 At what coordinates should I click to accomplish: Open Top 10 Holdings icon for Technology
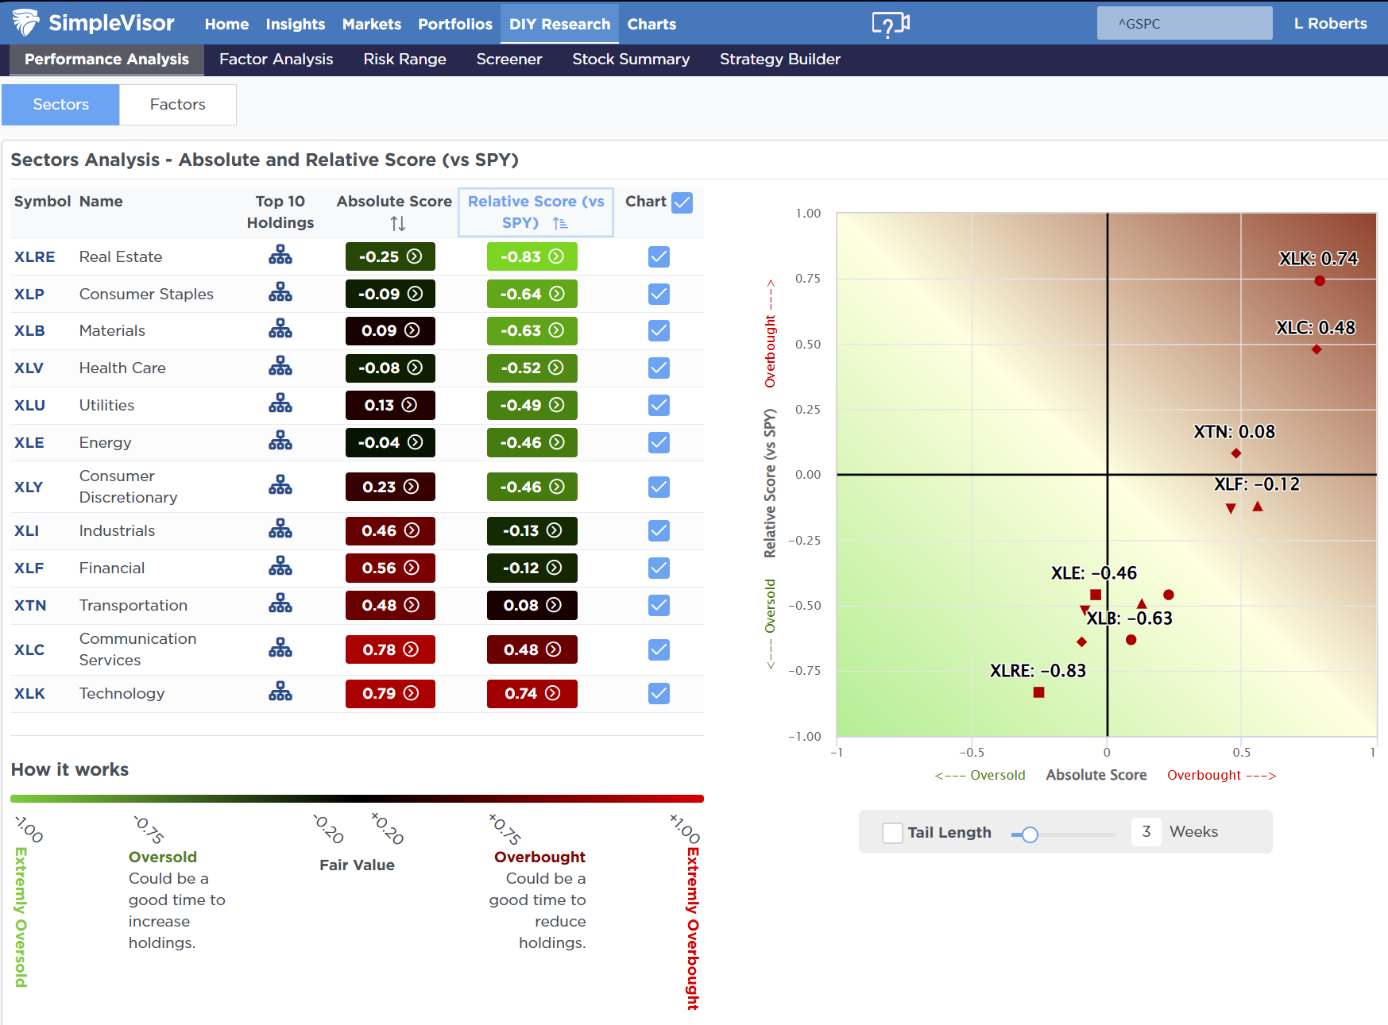pyautogui.click(x=280, y=692)
